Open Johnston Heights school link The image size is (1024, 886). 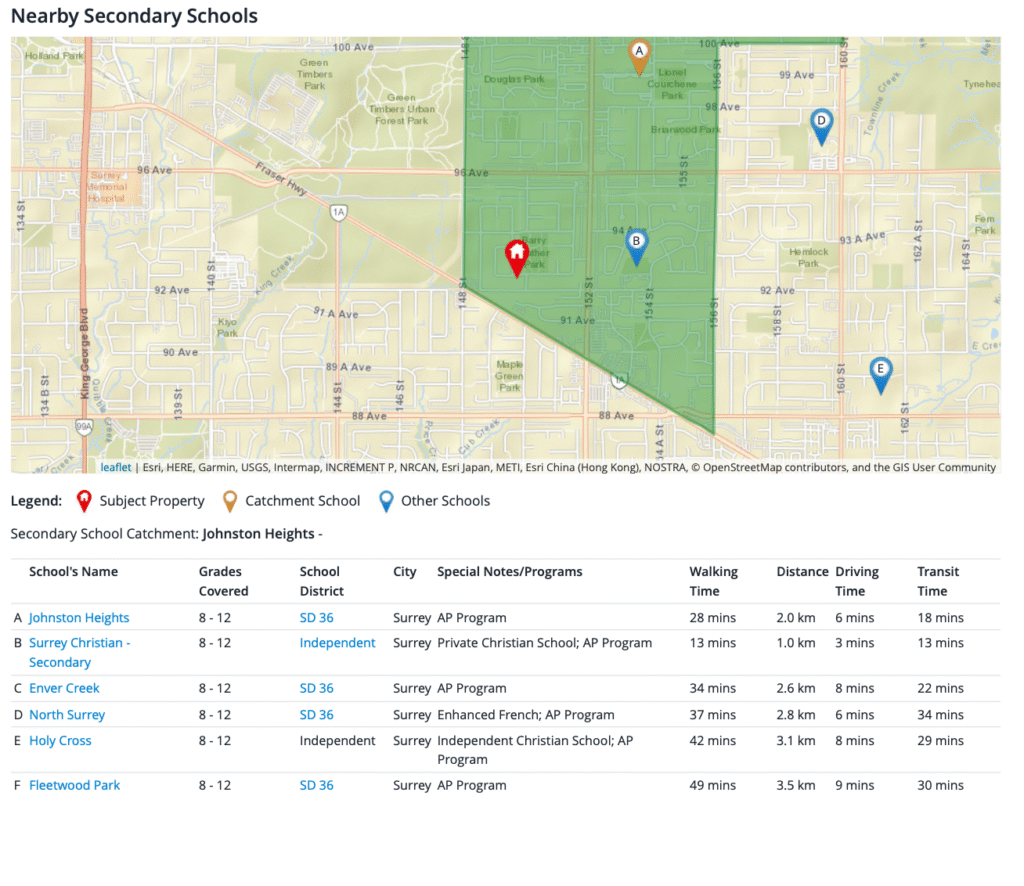(x=79, y=618)
